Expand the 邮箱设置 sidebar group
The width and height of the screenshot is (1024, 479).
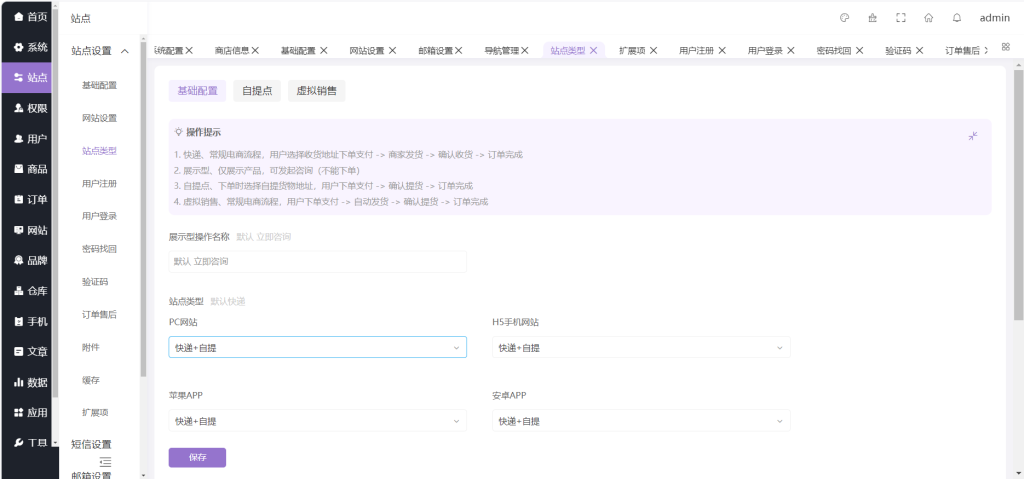click(91, 475)
